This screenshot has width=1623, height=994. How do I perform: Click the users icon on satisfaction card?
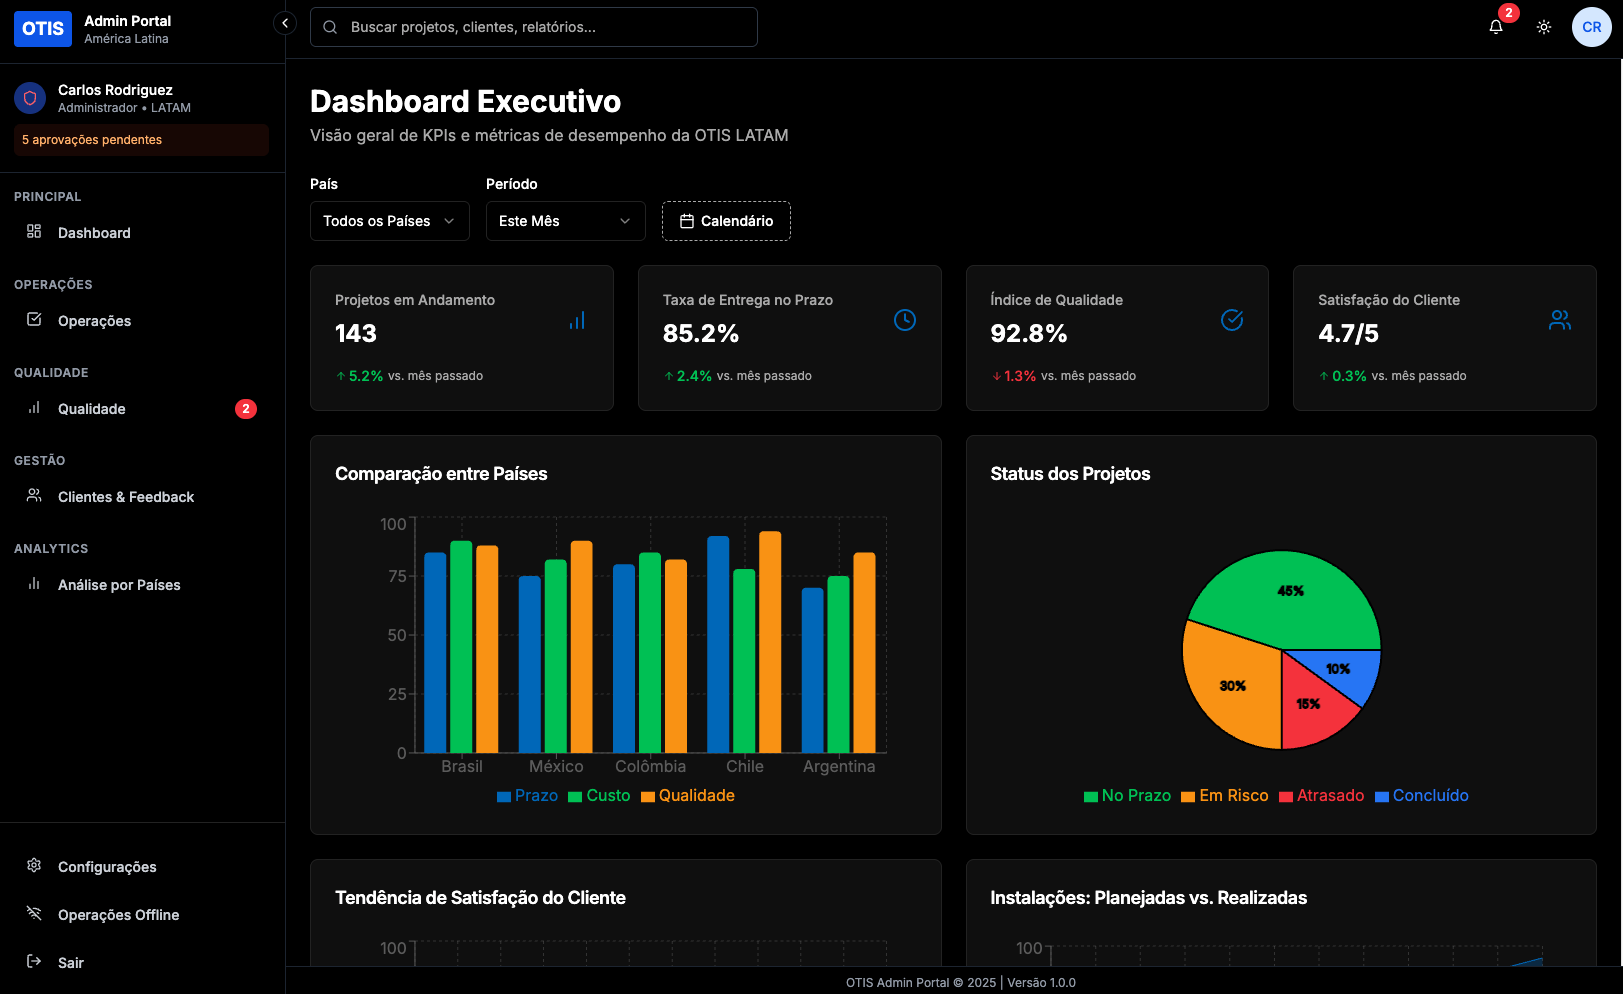1559,320
